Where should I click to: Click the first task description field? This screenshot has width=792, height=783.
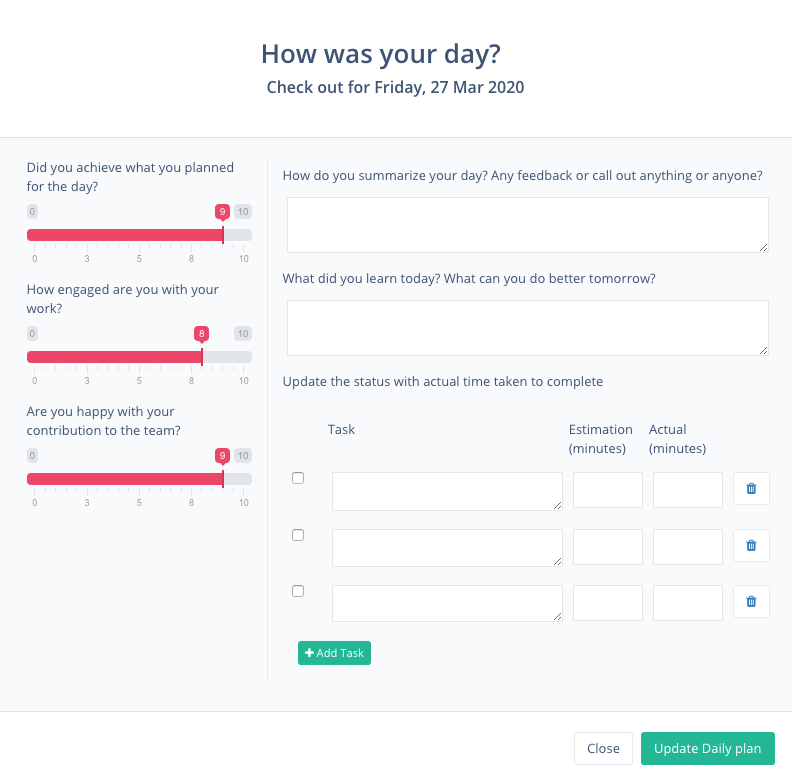[447, 491]
